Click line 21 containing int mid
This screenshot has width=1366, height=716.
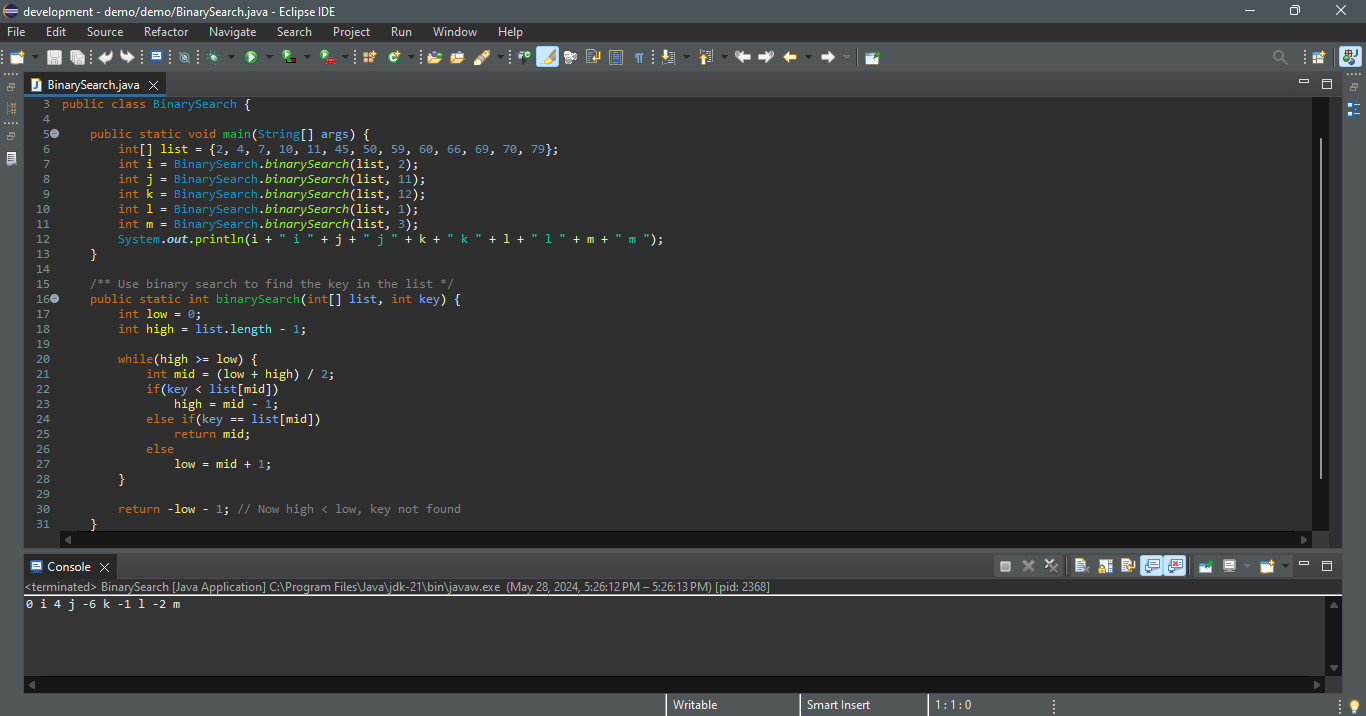click(240, 374)
